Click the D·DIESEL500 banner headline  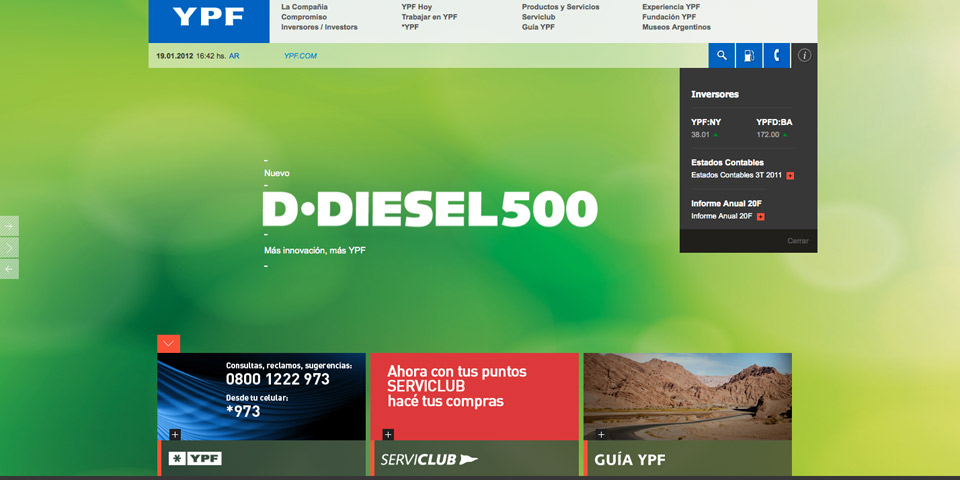(x=430, y=209)
